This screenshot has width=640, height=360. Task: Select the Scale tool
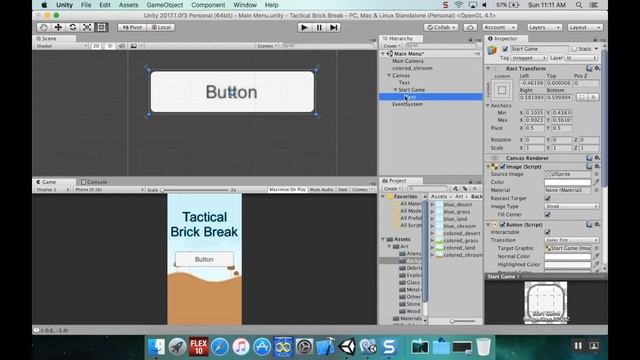[x=87, y=27]
